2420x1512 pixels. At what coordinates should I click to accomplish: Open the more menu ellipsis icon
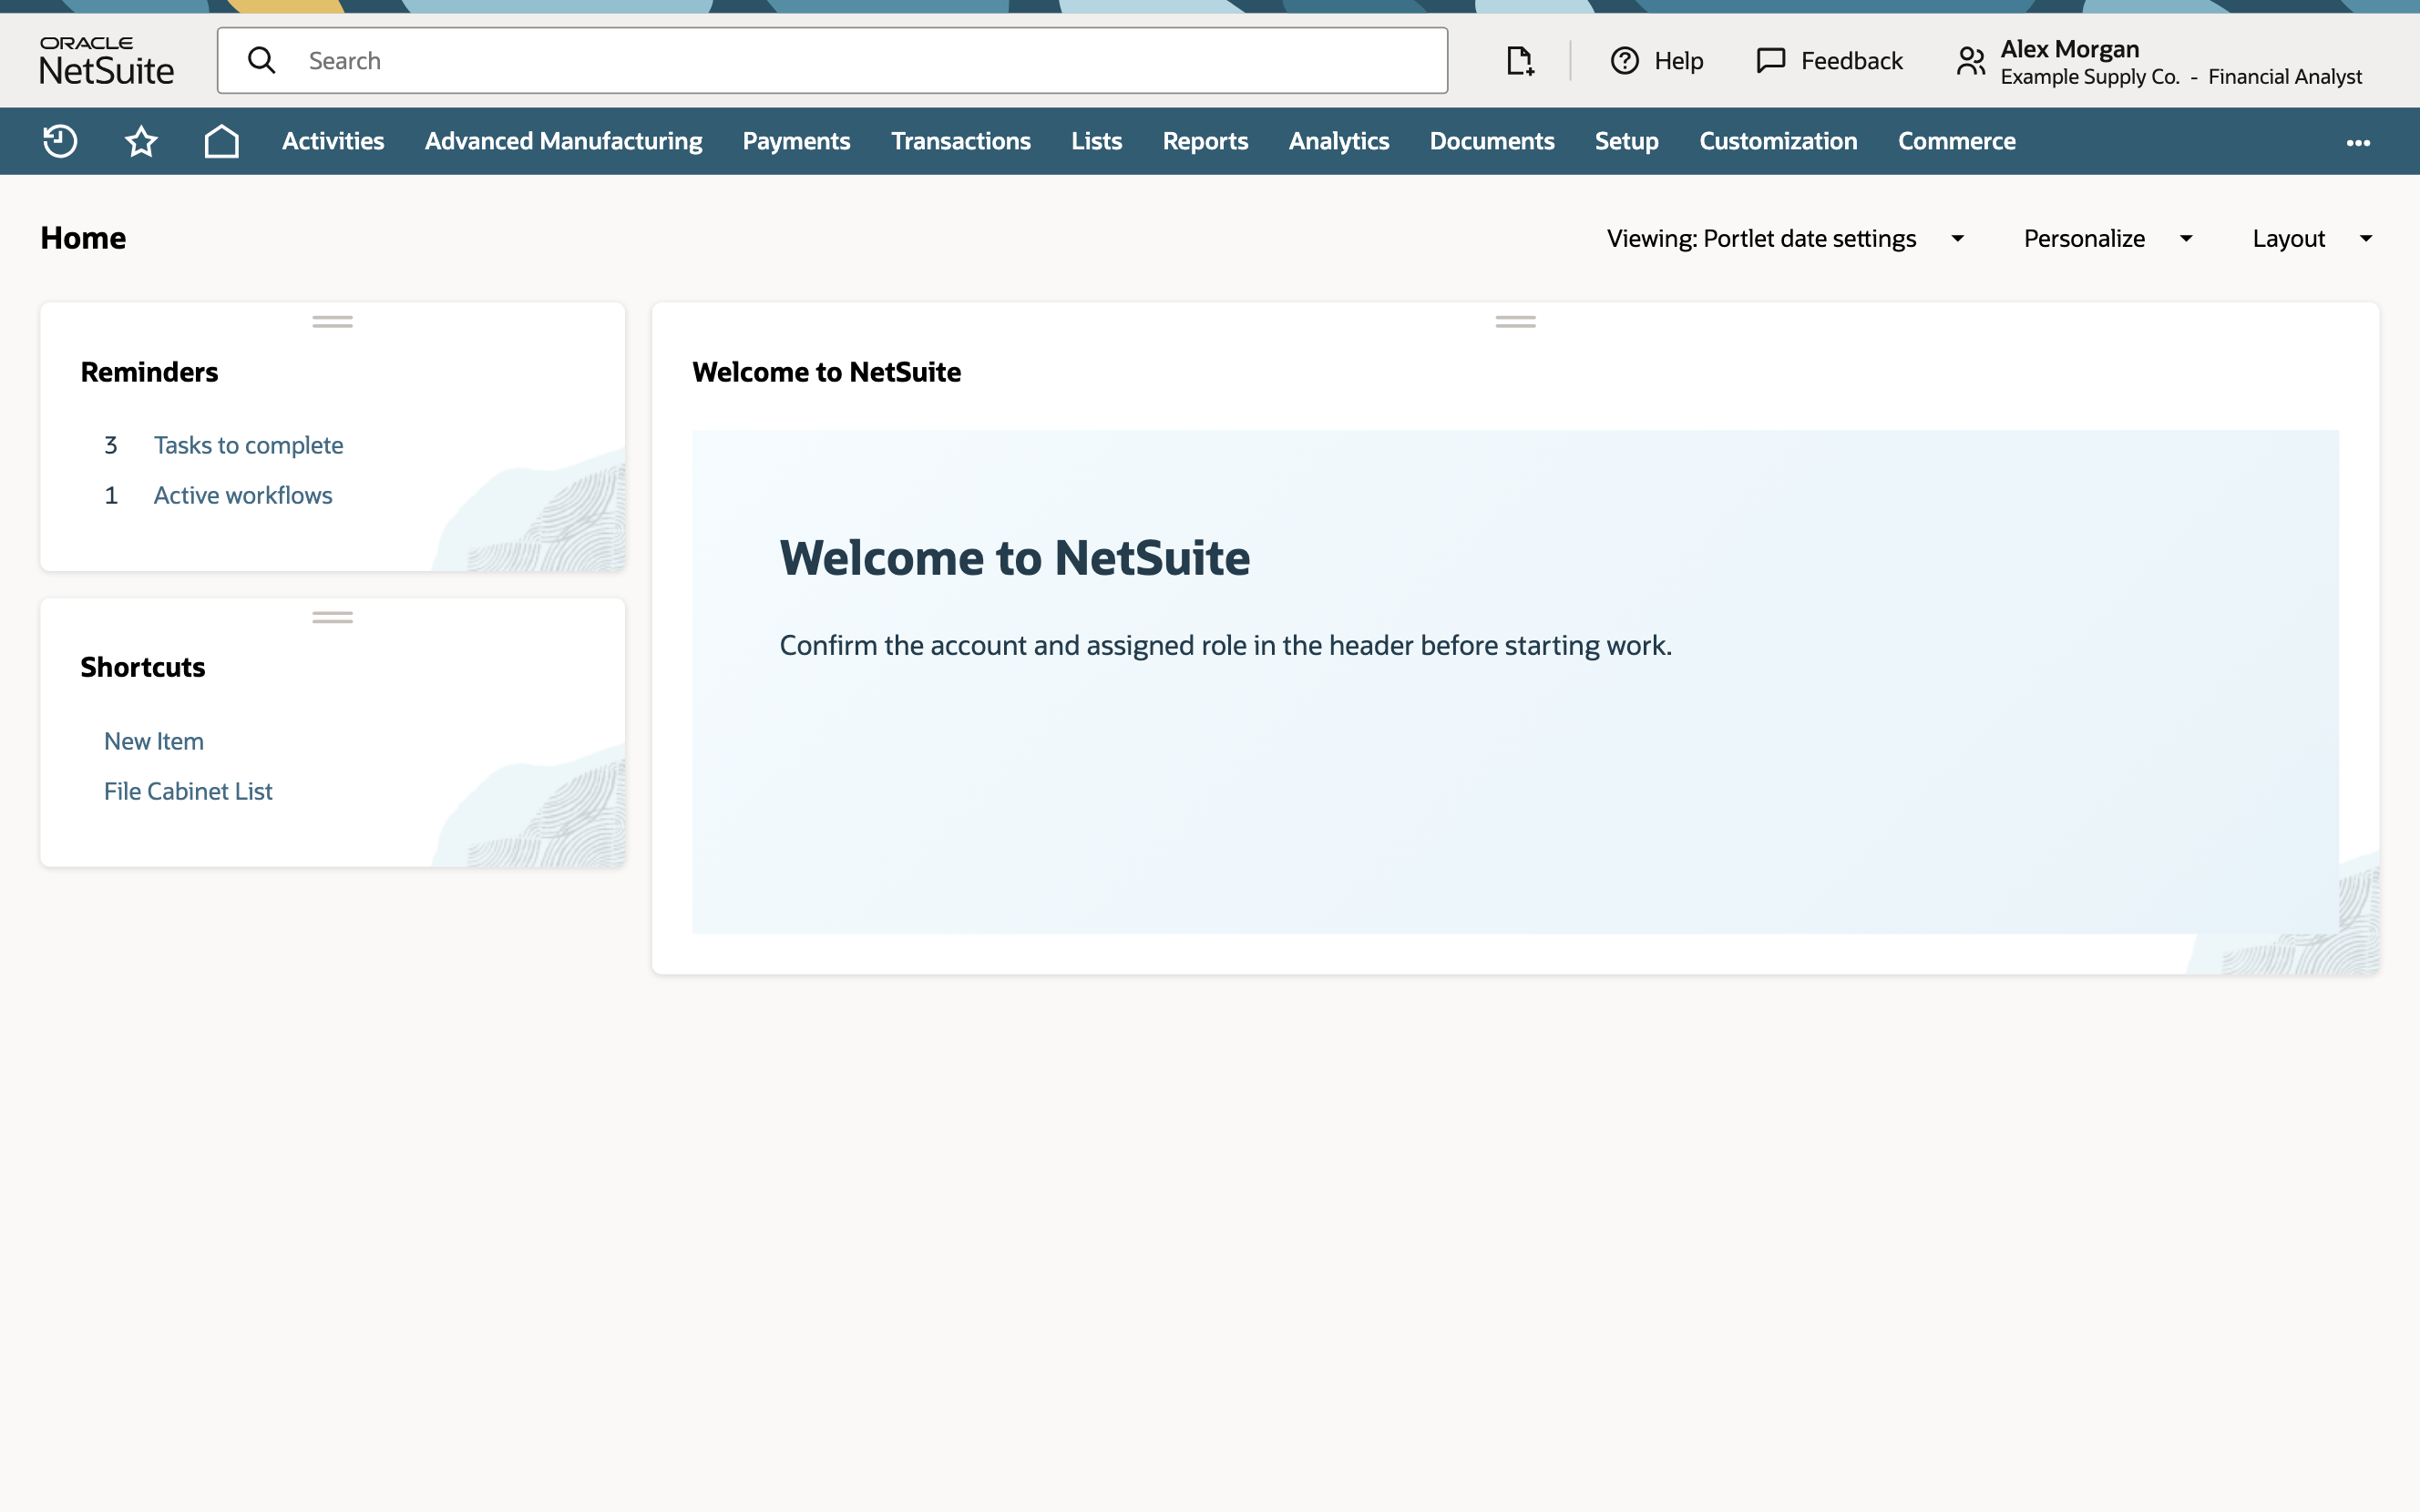[x=2358, y=142]
